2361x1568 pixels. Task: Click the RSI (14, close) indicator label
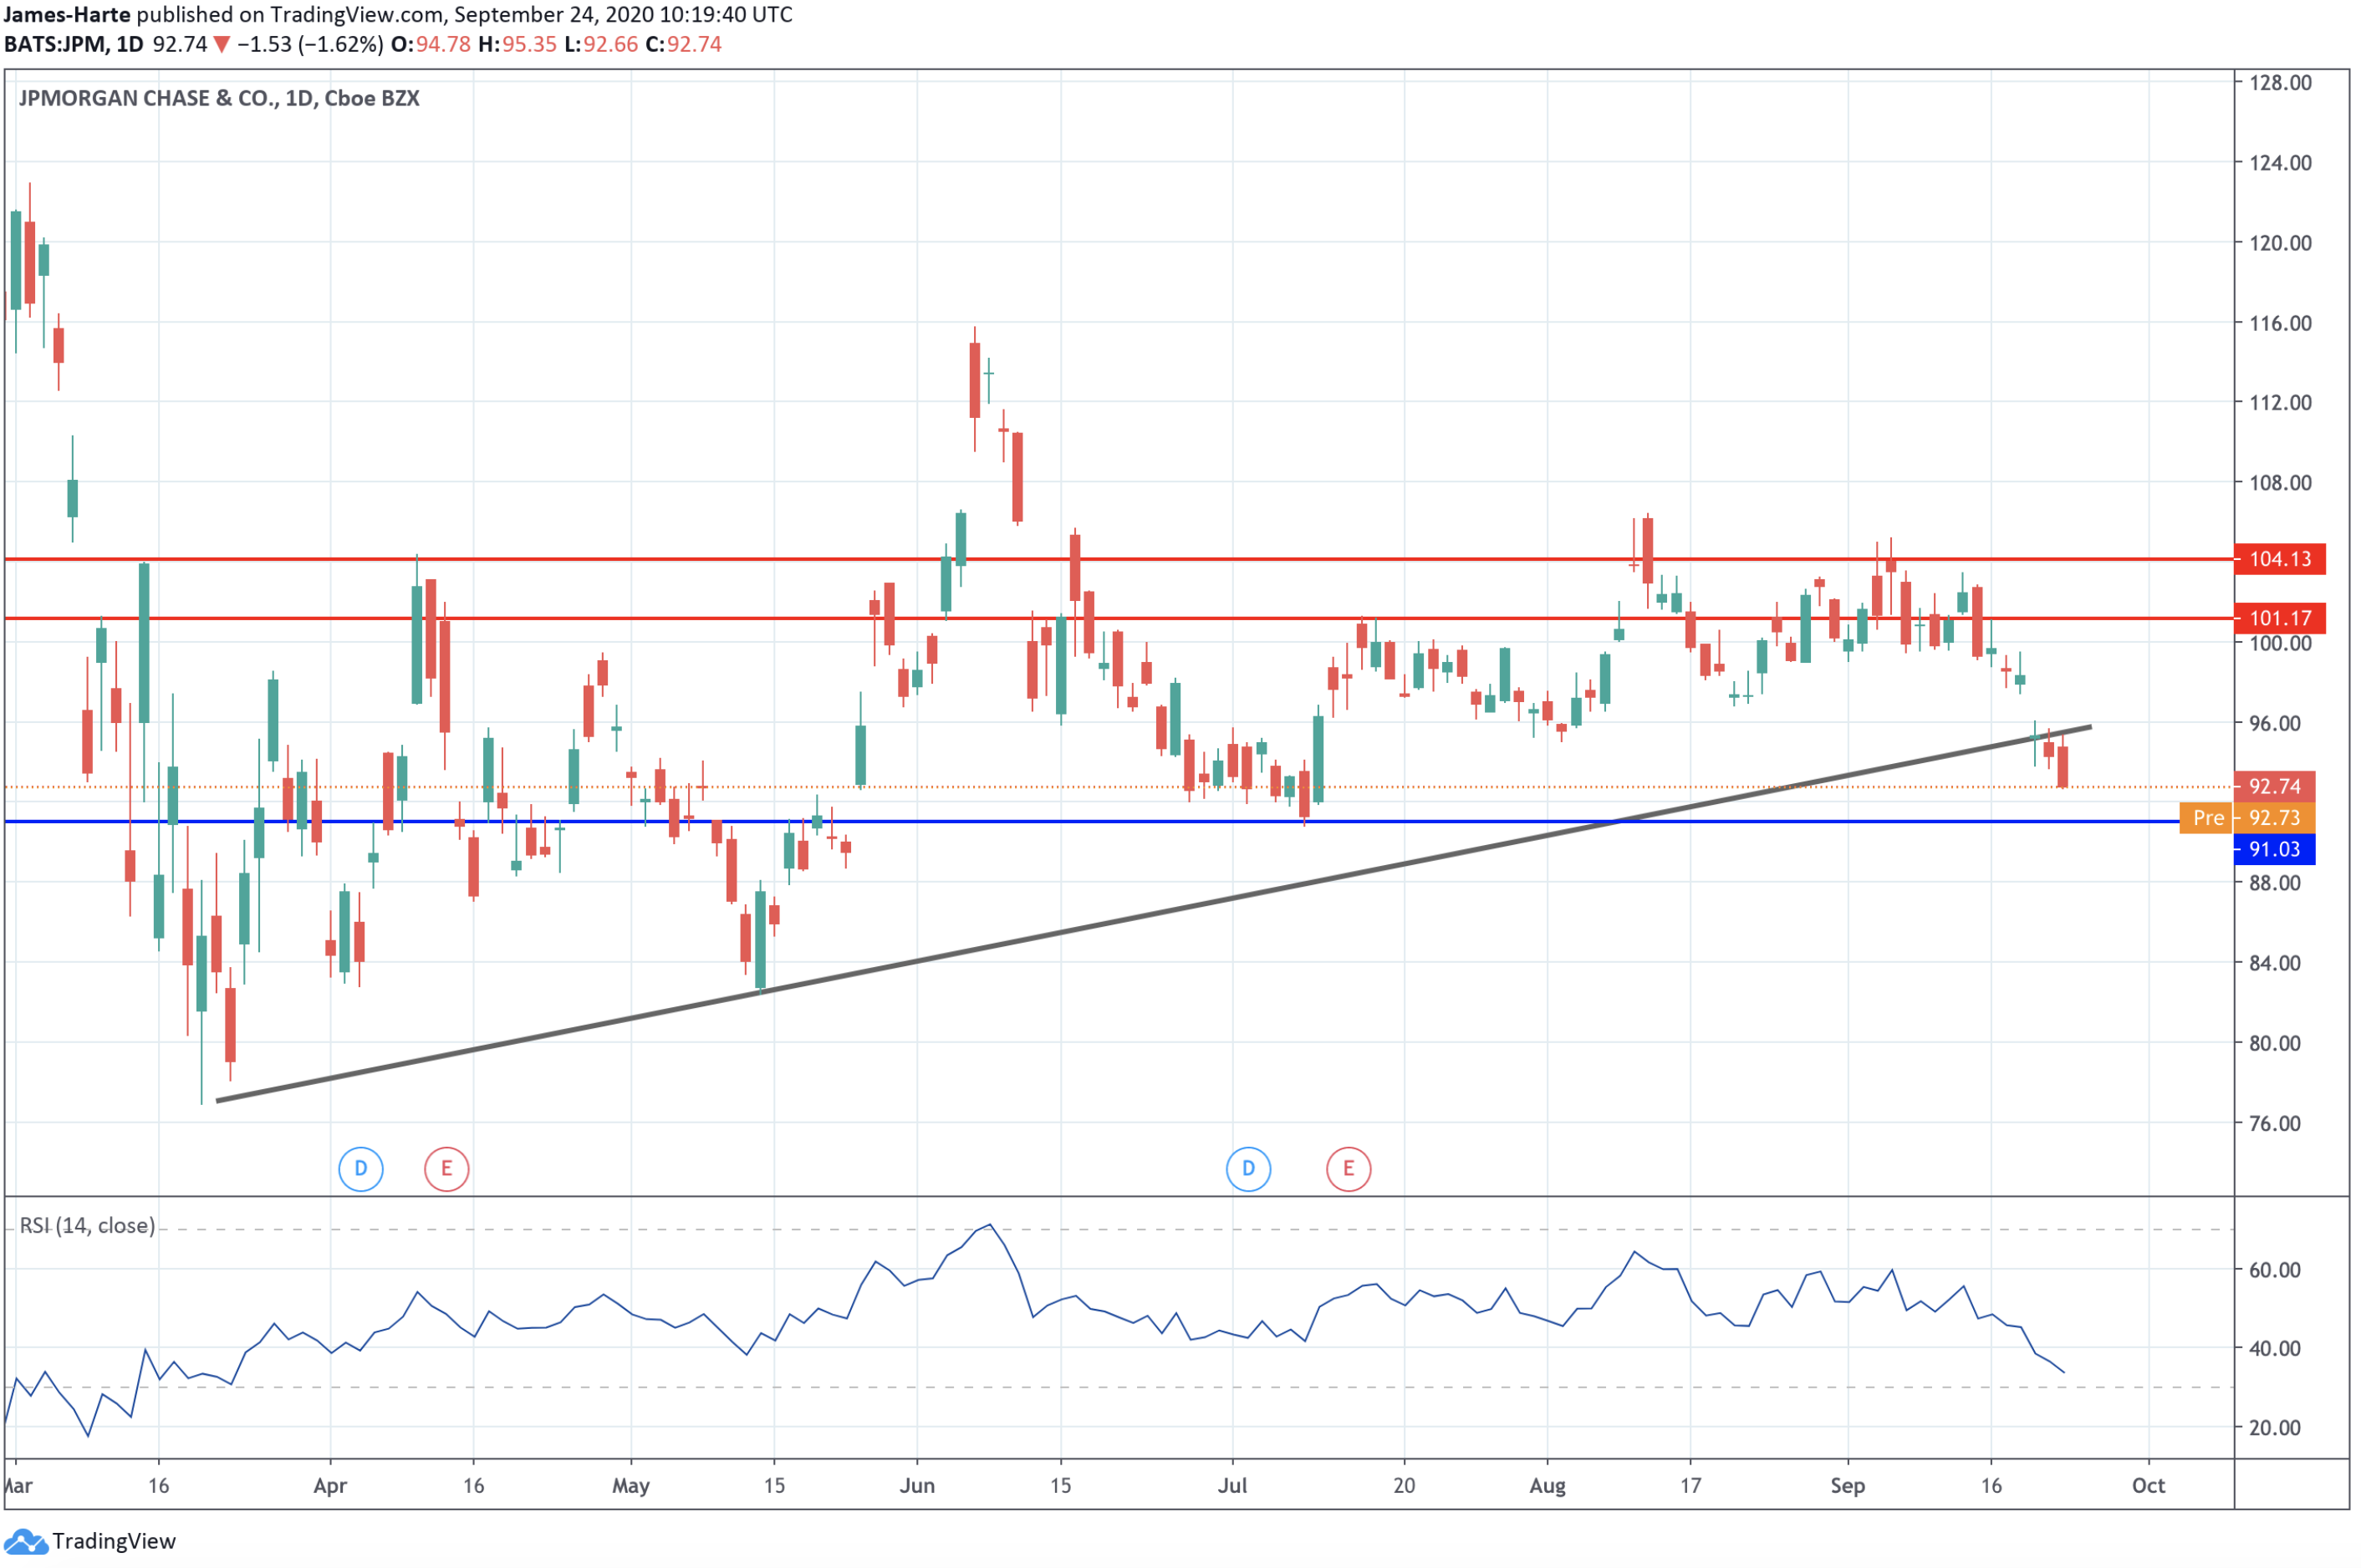point(87,1226)
